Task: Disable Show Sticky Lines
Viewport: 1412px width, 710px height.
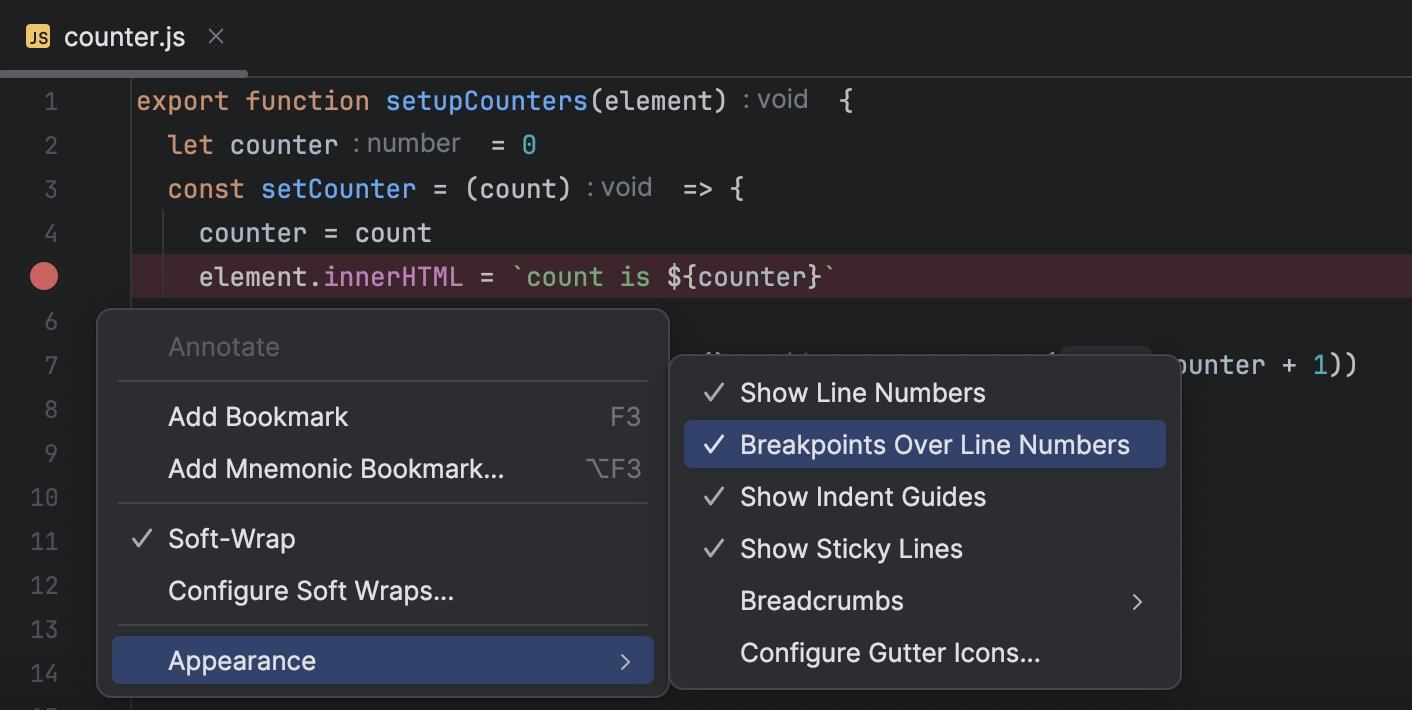Action: (850, 548)
